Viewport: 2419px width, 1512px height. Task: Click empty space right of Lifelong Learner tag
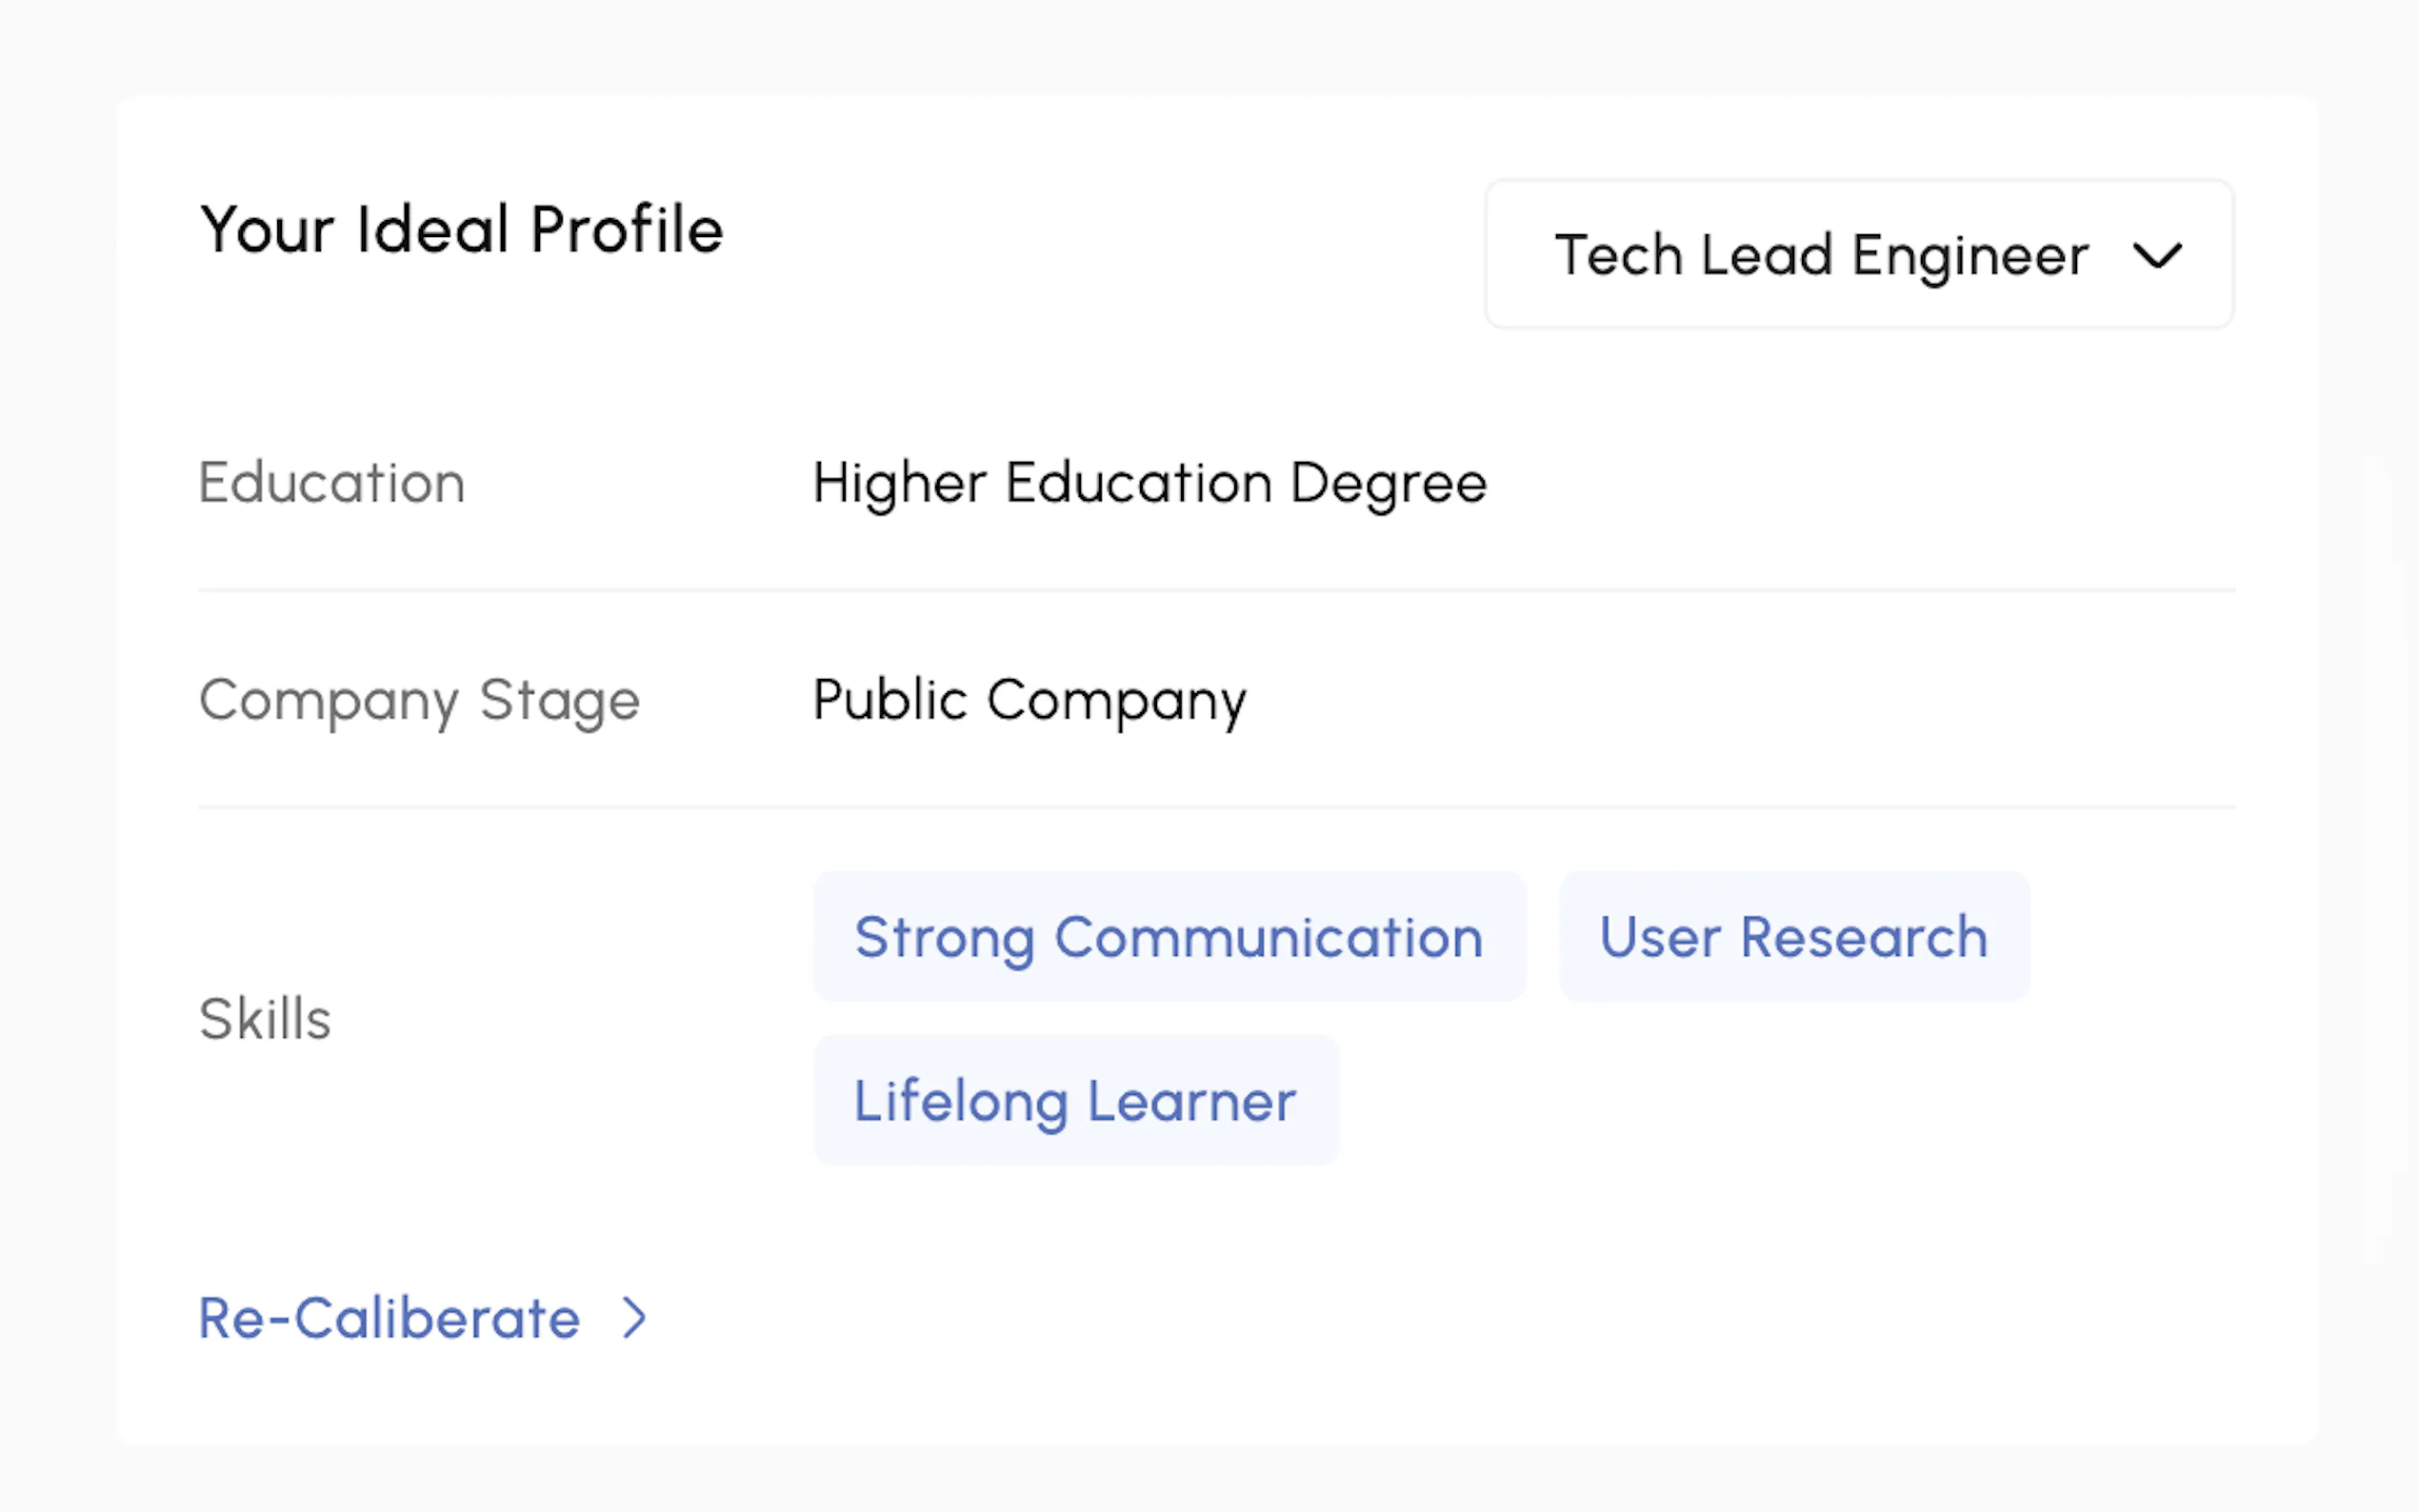click(x=1750, y=1100)
